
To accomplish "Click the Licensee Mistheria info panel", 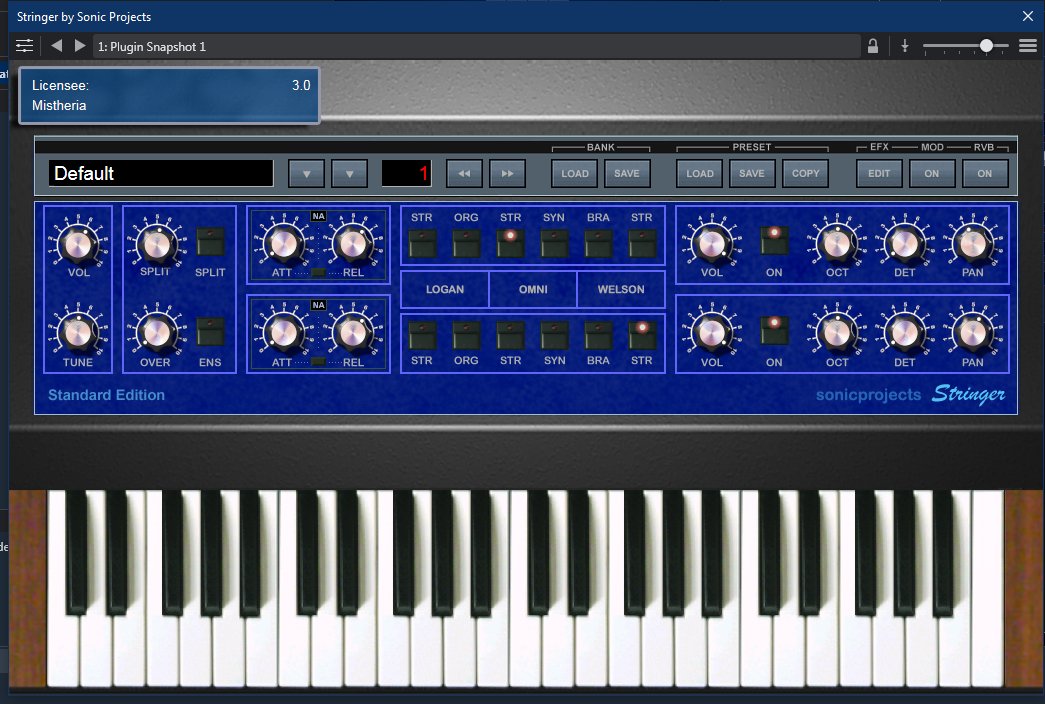I will (169, 95).
